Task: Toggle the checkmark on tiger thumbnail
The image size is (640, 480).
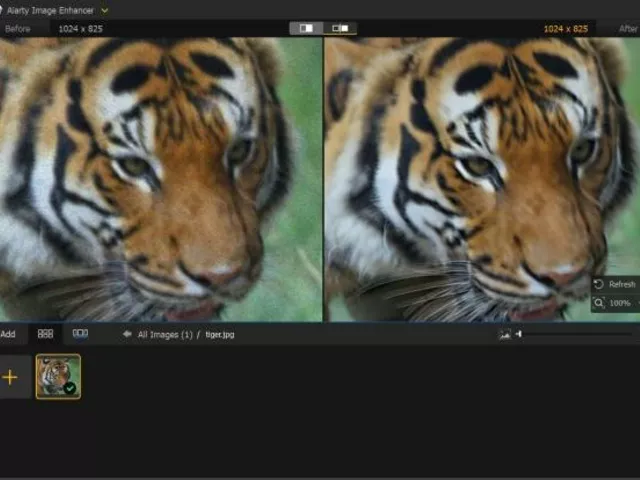Action: 70,388
